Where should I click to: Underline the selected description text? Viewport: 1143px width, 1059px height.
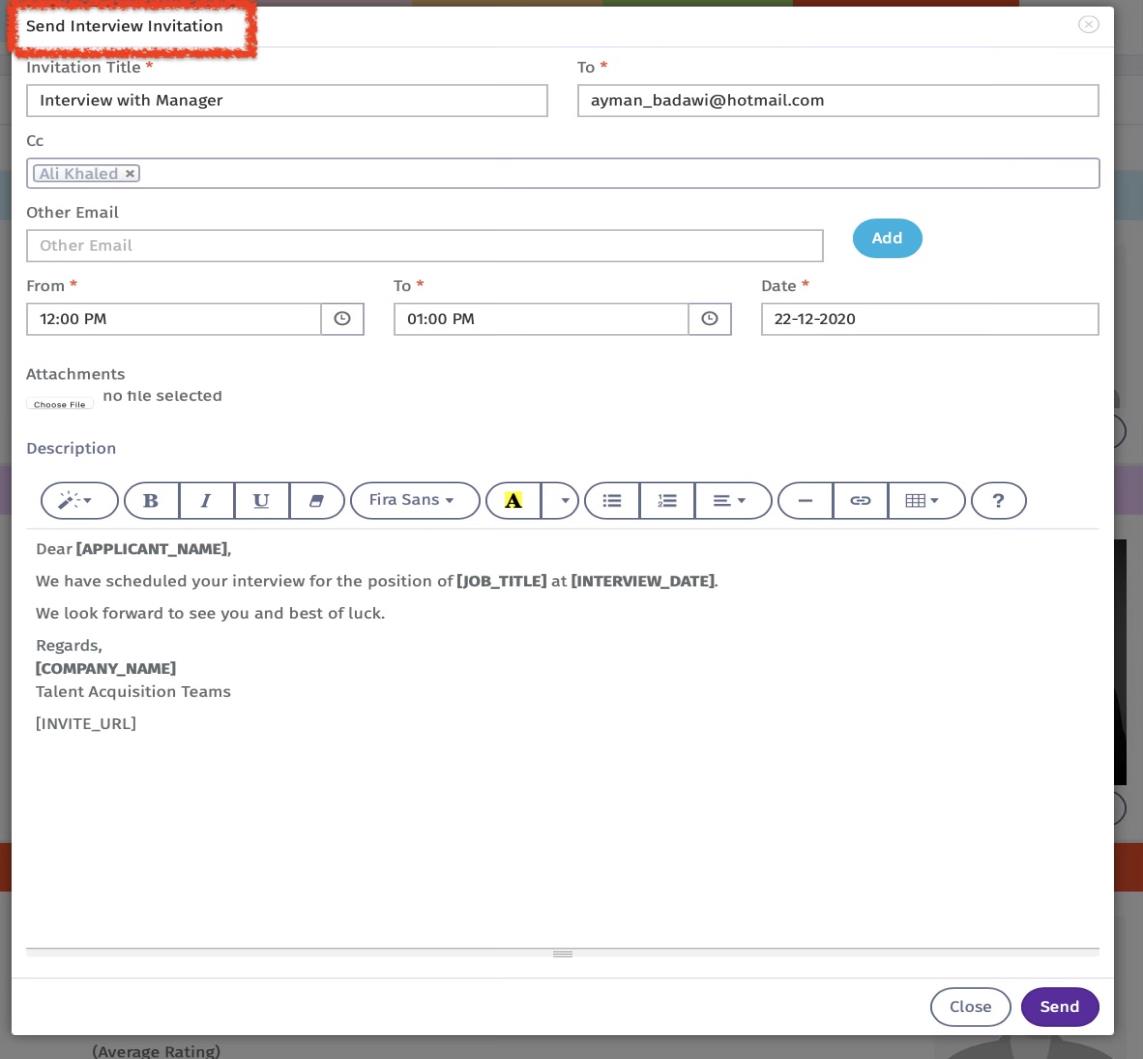pos(261,501)
